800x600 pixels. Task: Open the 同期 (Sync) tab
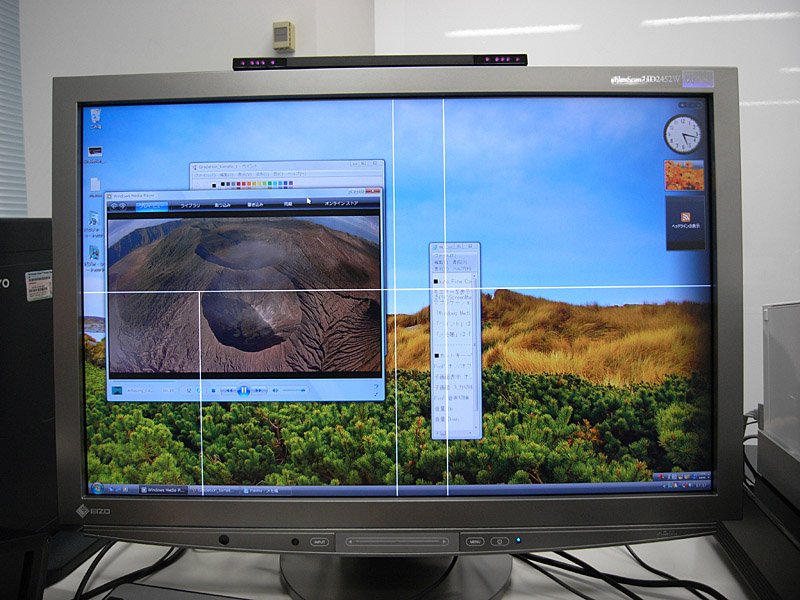[287, 205]
